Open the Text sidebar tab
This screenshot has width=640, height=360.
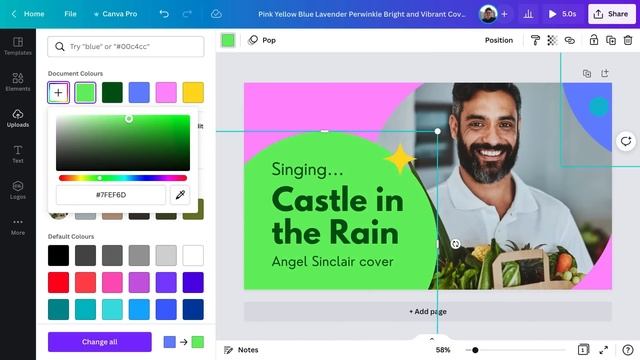pyautogui.click(x=18, y=154)
